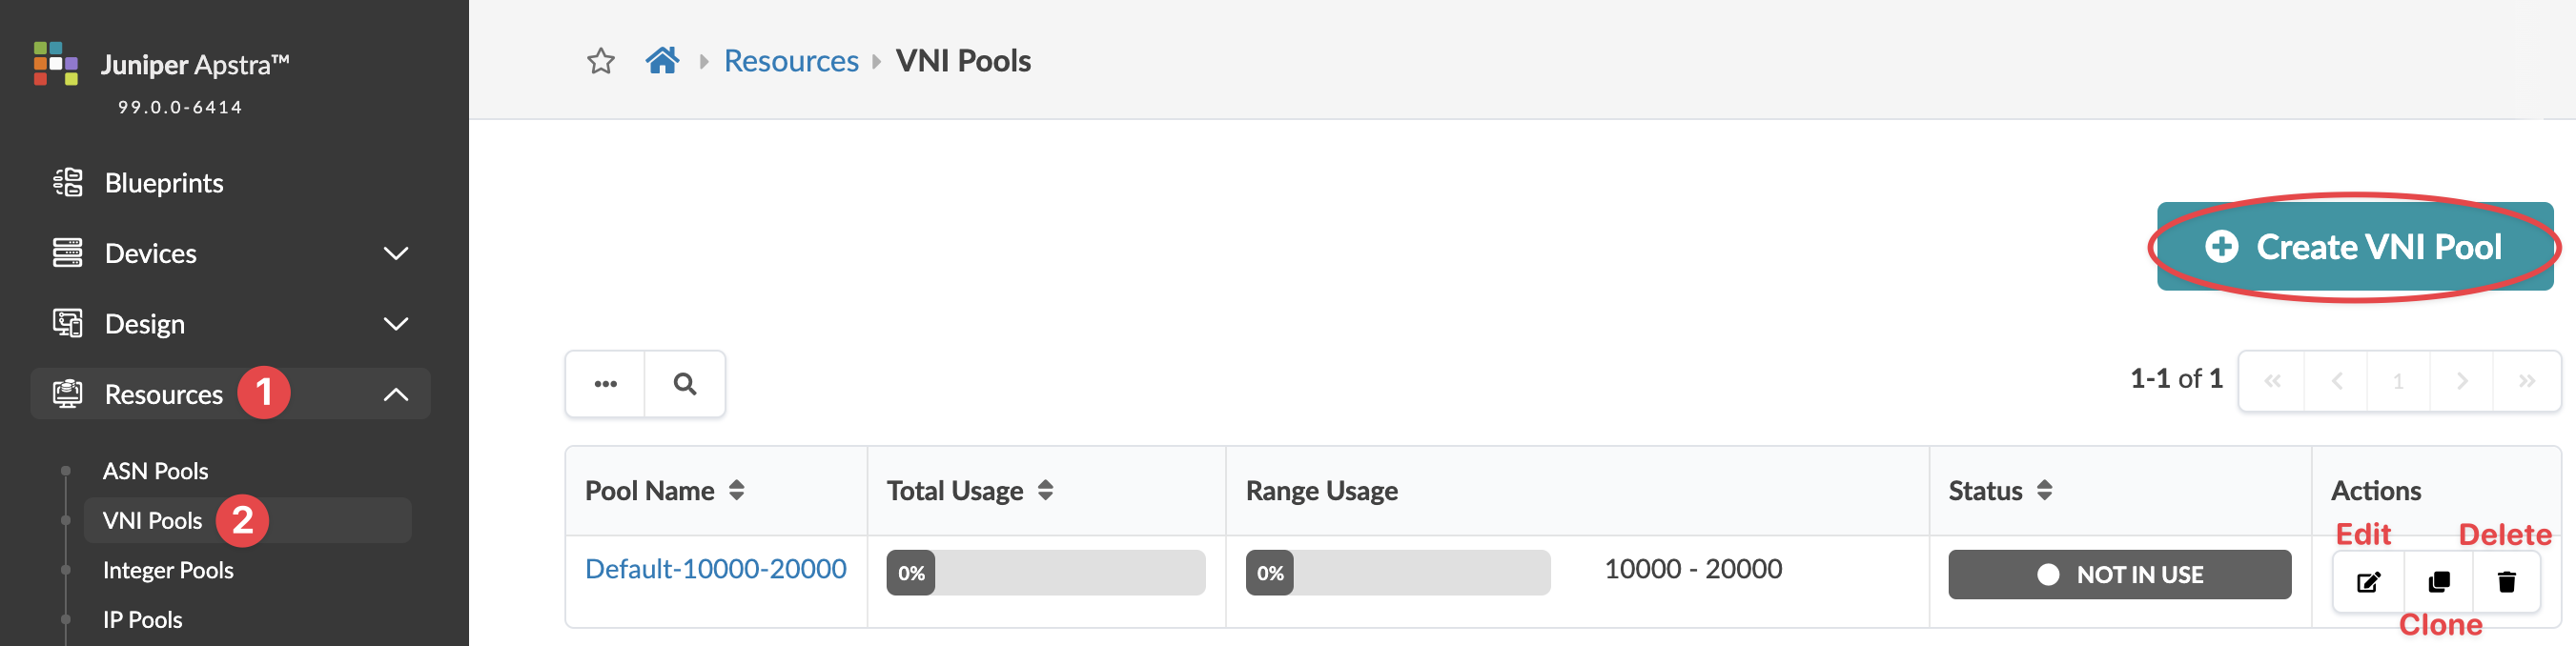
Task: Collapse the Resources menu section
Action: (x=396, y=395)
